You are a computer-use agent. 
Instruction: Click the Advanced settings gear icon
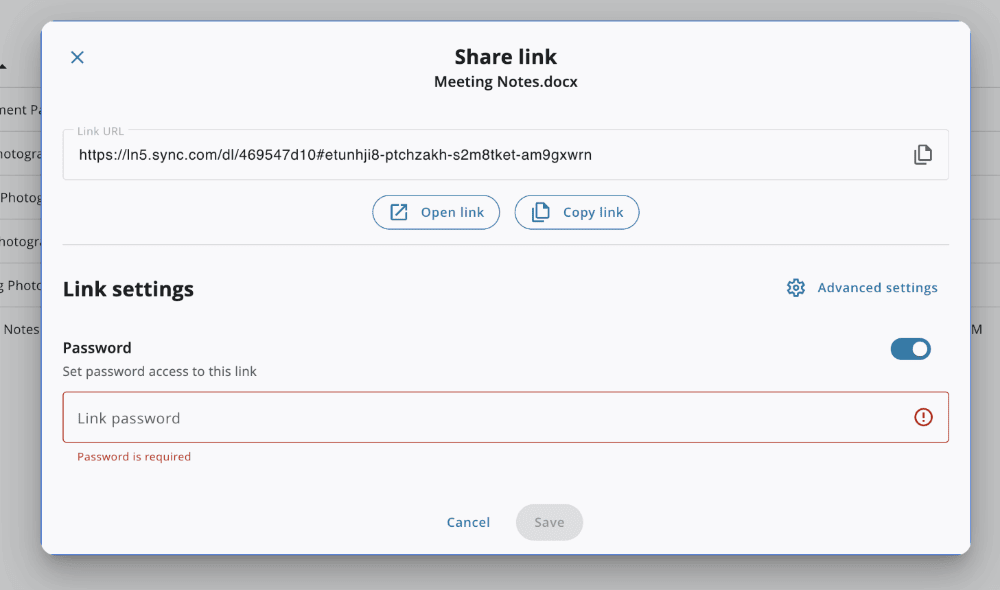[796, 288]
